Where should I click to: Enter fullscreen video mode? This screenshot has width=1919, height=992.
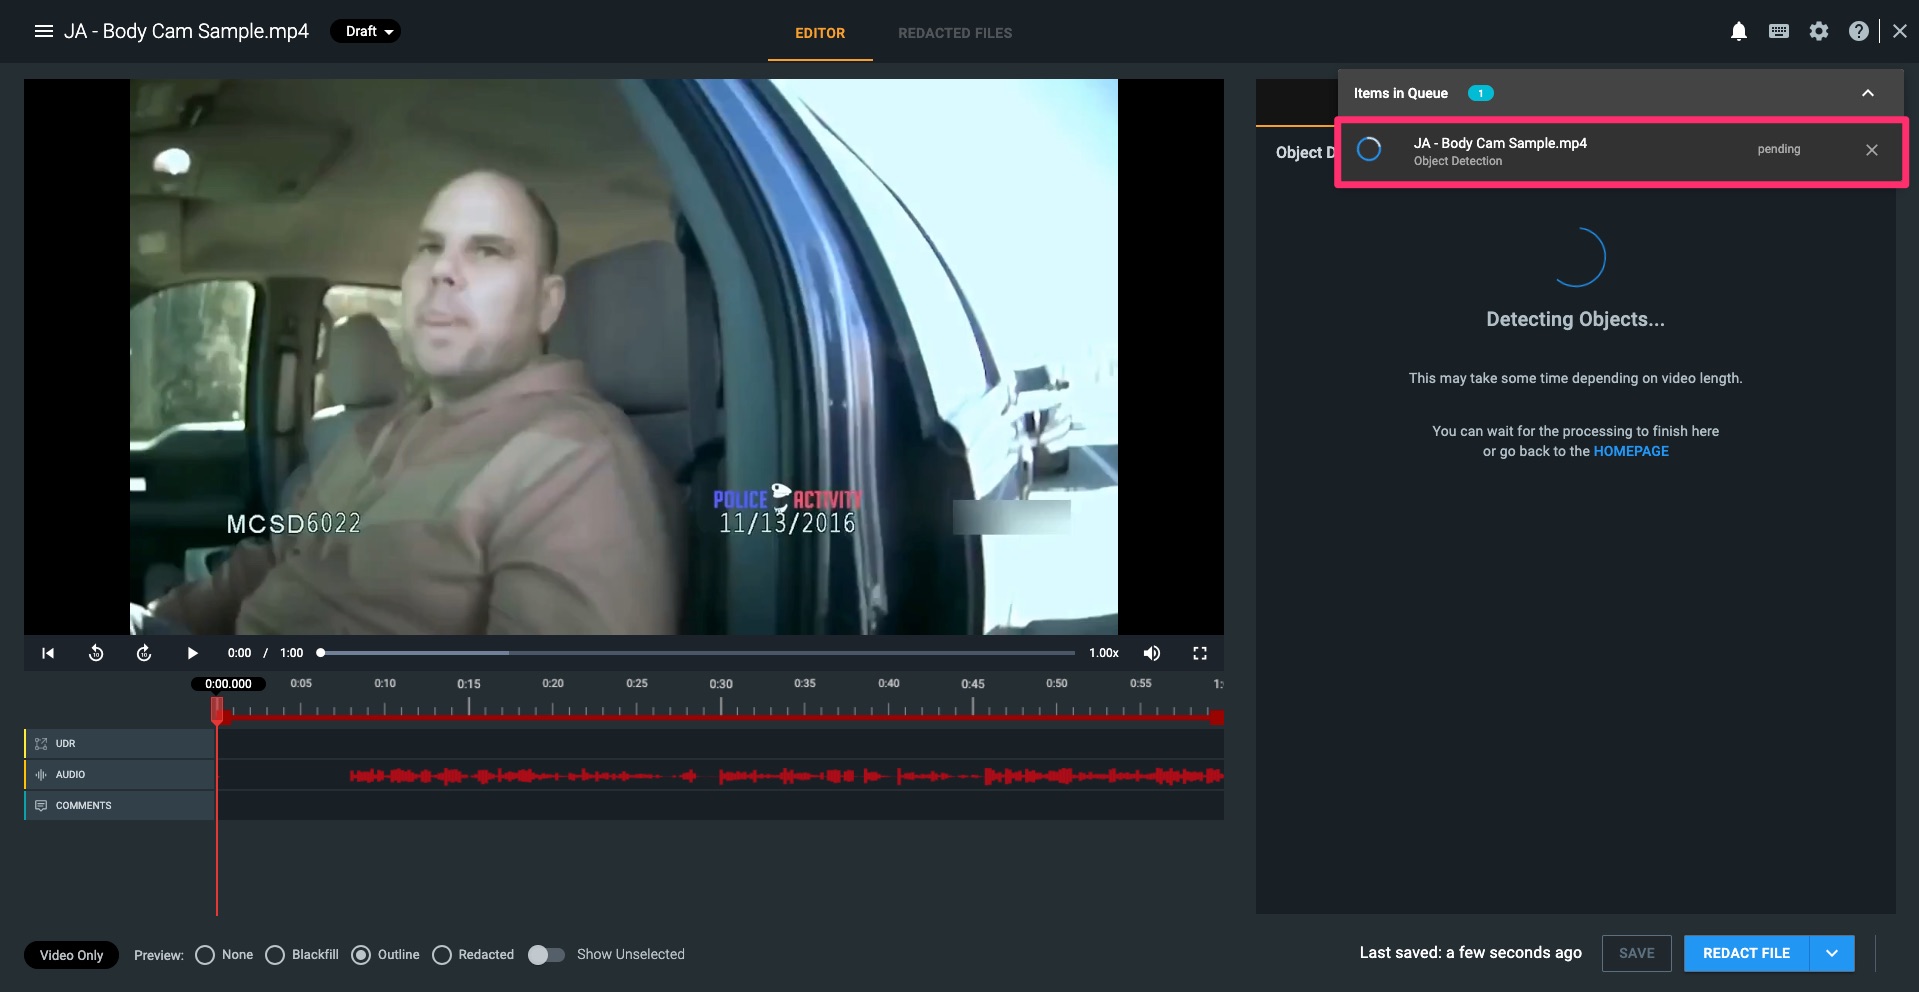[x=1200, y=653]
